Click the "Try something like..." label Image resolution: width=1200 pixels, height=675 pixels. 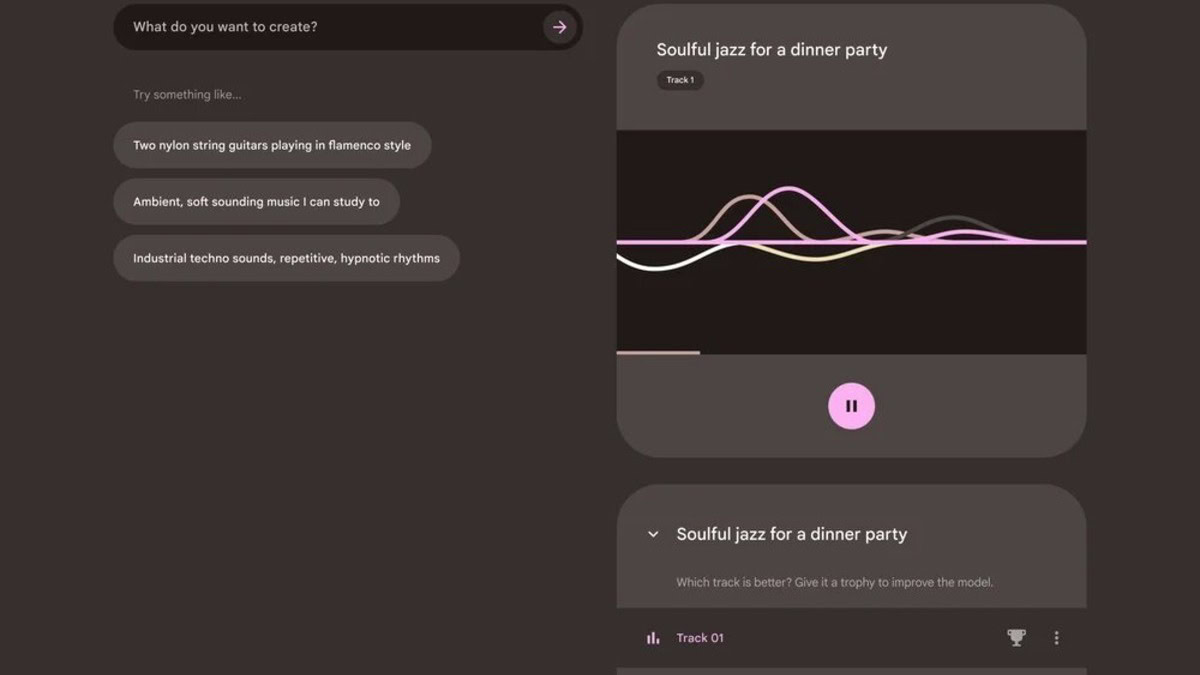pos(187,95)
